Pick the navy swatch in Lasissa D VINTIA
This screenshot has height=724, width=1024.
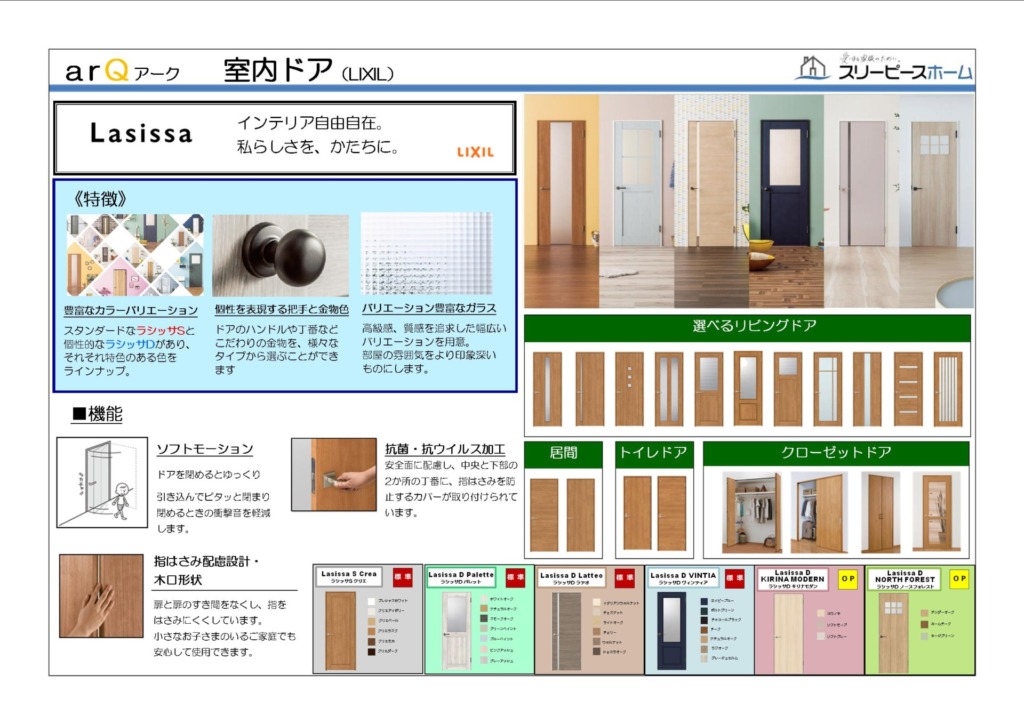tap(704, 601)
